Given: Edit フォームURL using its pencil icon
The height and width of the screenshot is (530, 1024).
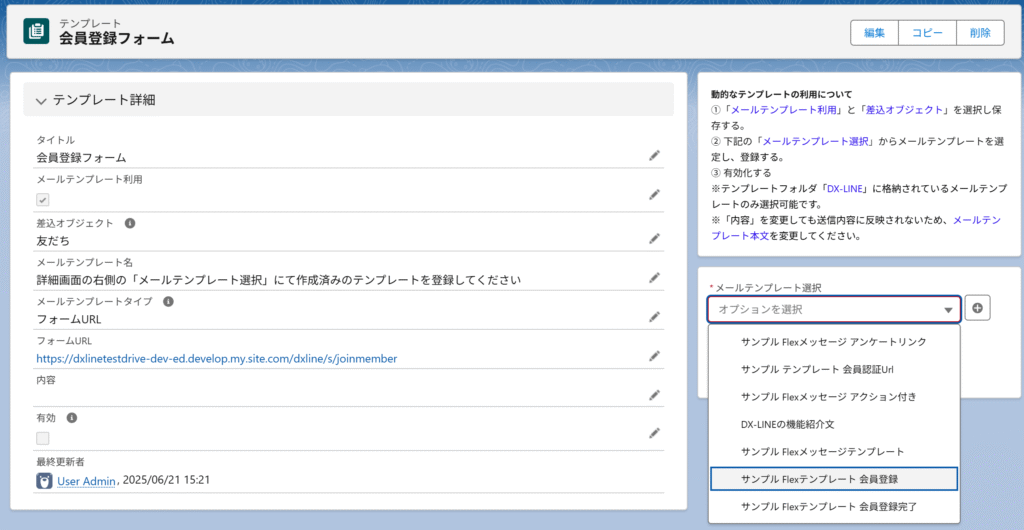Looking at the screenshot, I should click(654, 356).
